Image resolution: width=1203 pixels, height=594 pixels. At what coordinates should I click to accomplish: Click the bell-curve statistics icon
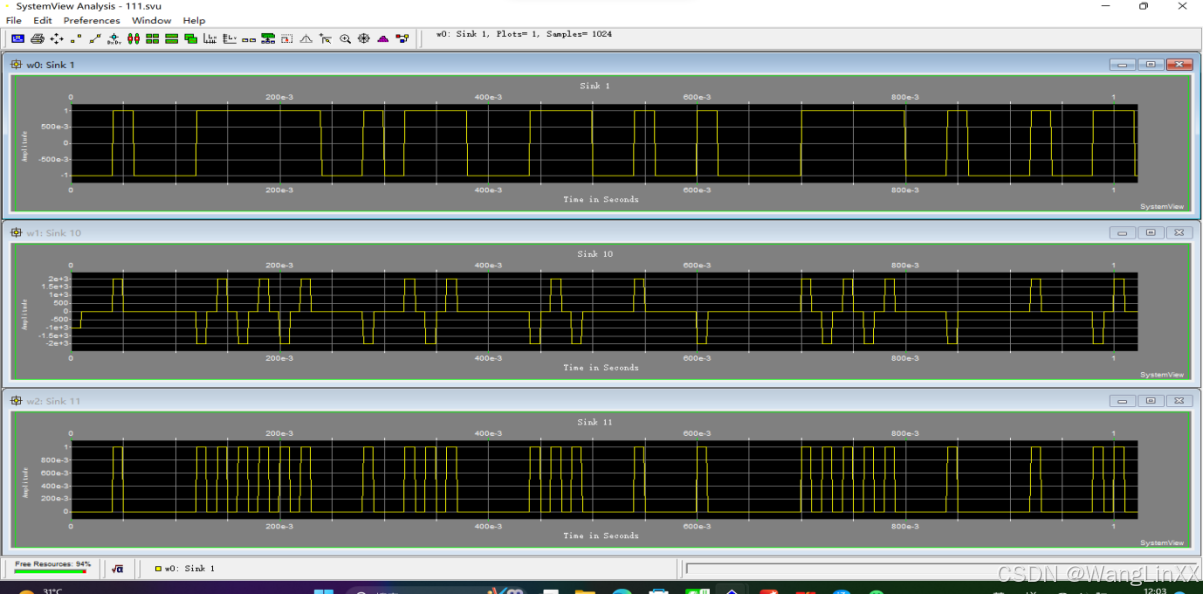(x=306, y=39)
